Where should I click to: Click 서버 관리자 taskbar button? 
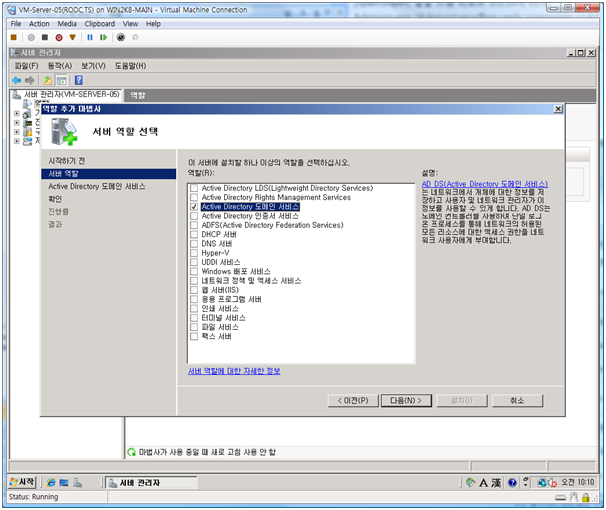(x=151, y=483)
